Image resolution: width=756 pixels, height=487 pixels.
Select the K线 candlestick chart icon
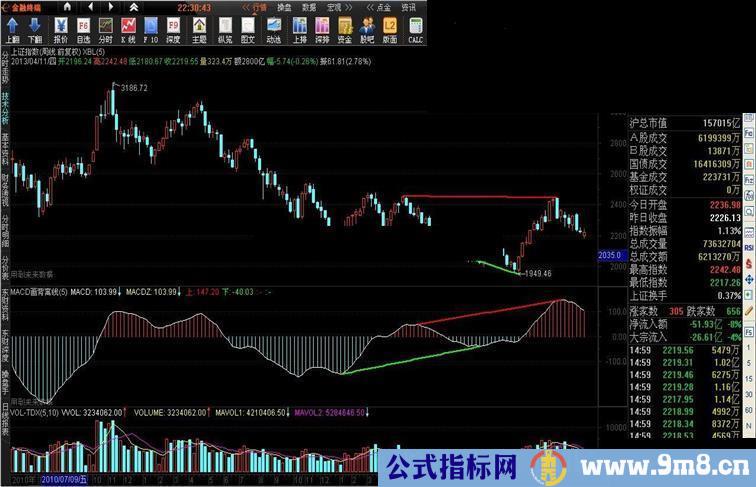(128, 30)
